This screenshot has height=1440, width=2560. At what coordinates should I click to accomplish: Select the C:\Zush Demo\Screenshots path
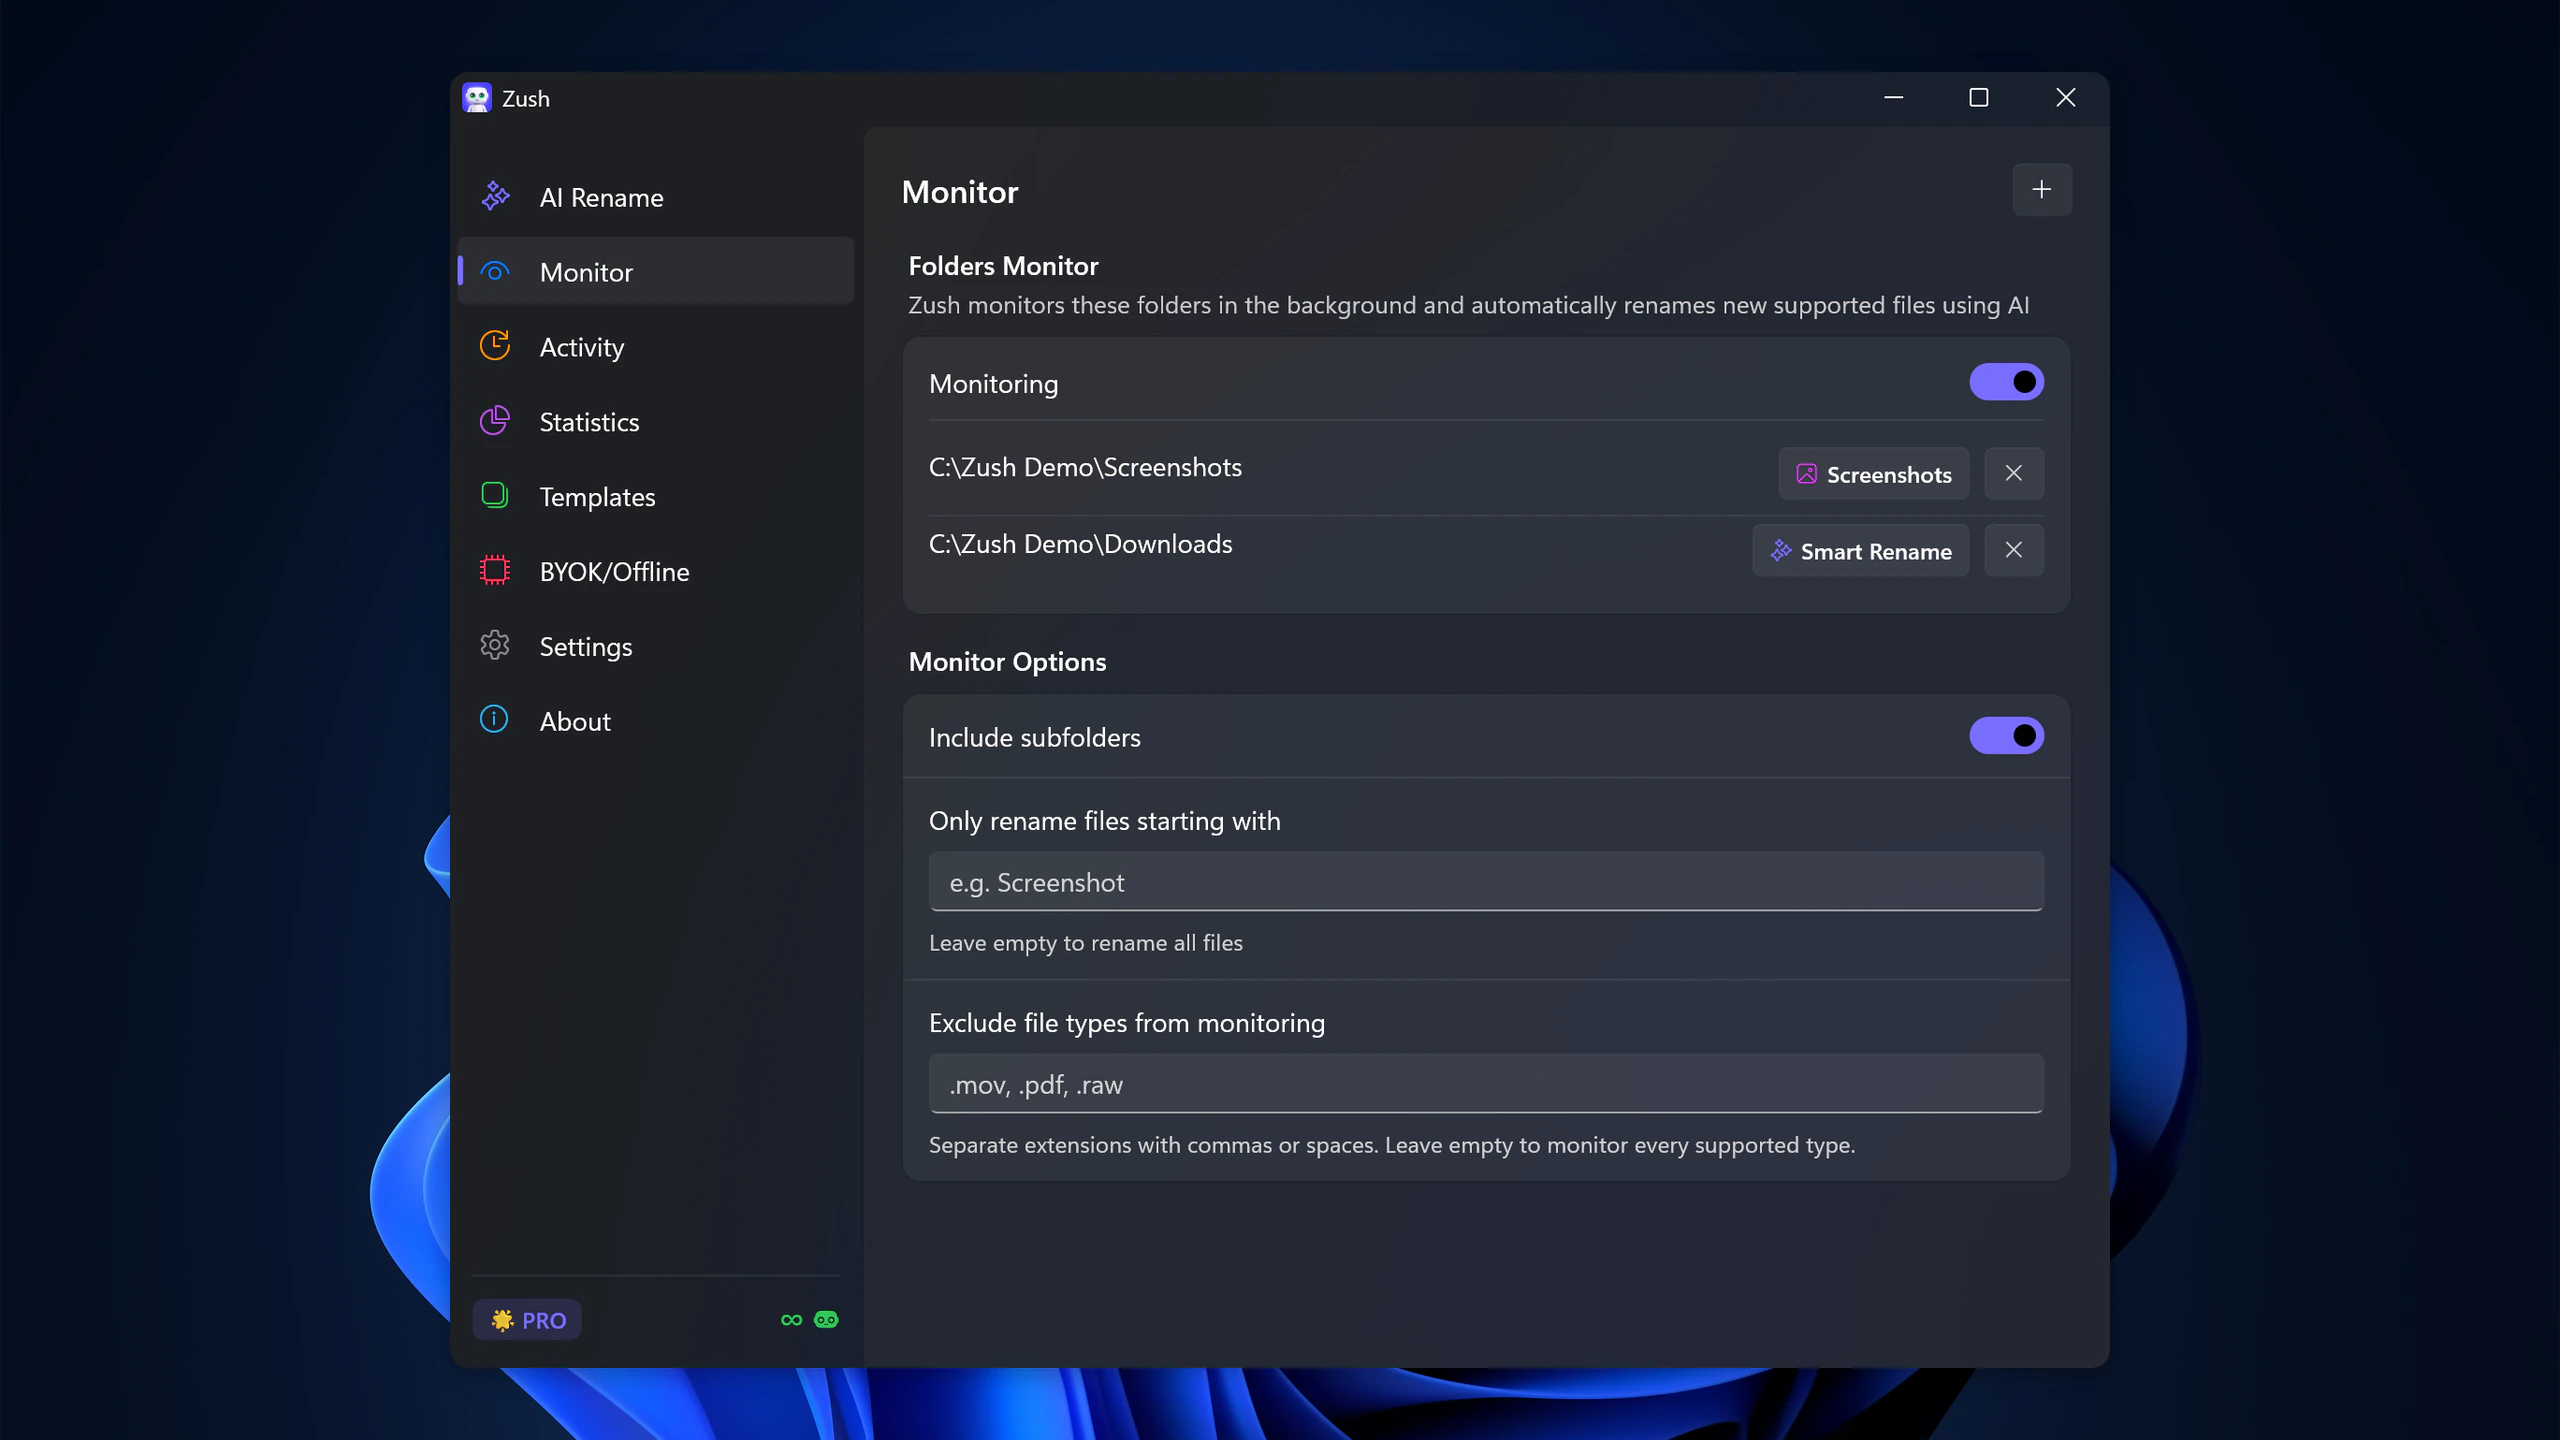point(1085,467)
